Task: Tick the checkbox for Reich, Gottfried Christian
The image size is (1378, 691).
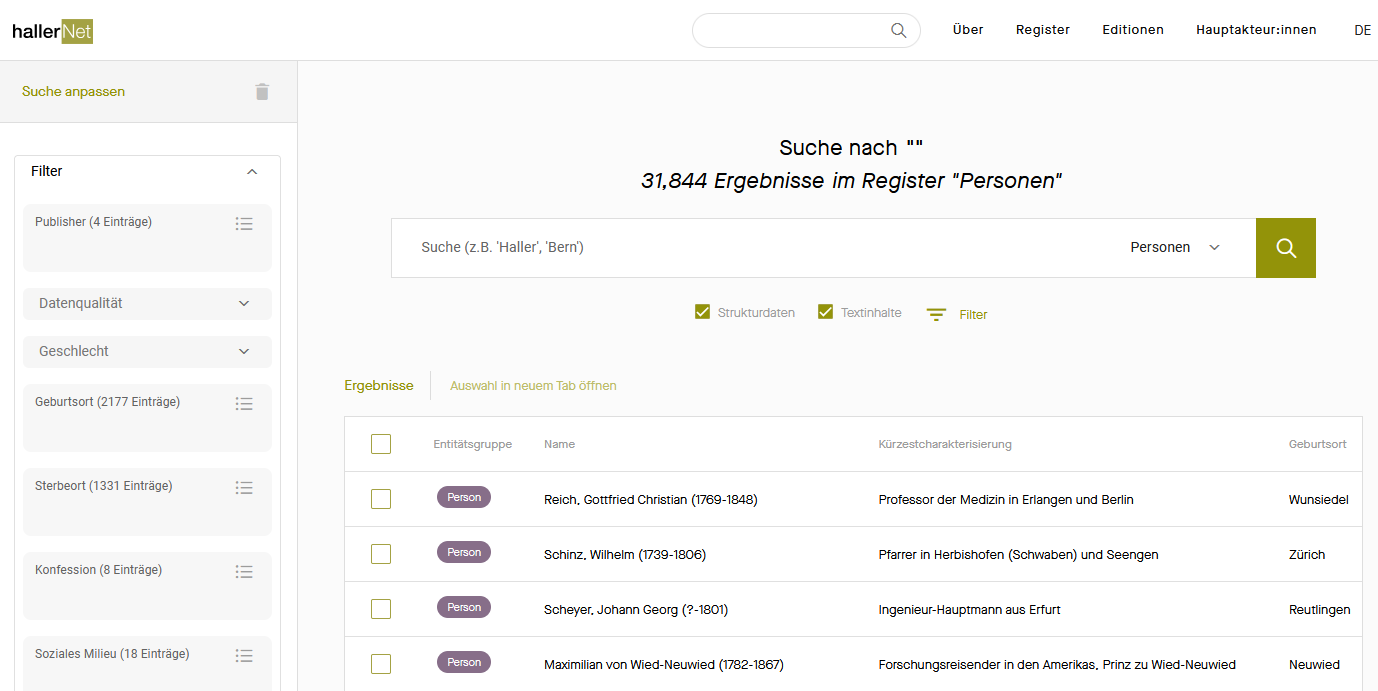Action: tap(381, 499)
